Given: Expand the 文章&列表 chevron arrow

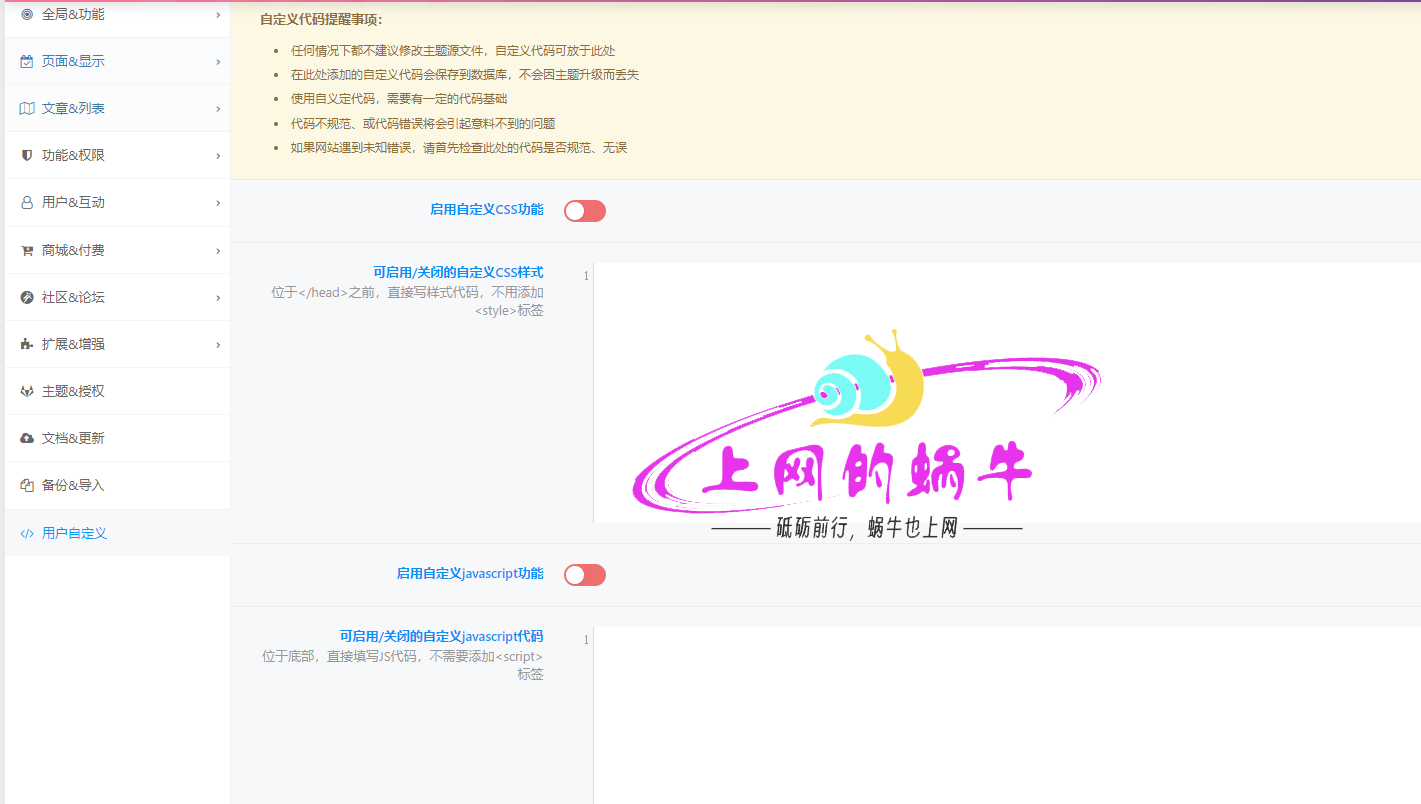Looking at the screenshot, I should click(x=218, y=108).
